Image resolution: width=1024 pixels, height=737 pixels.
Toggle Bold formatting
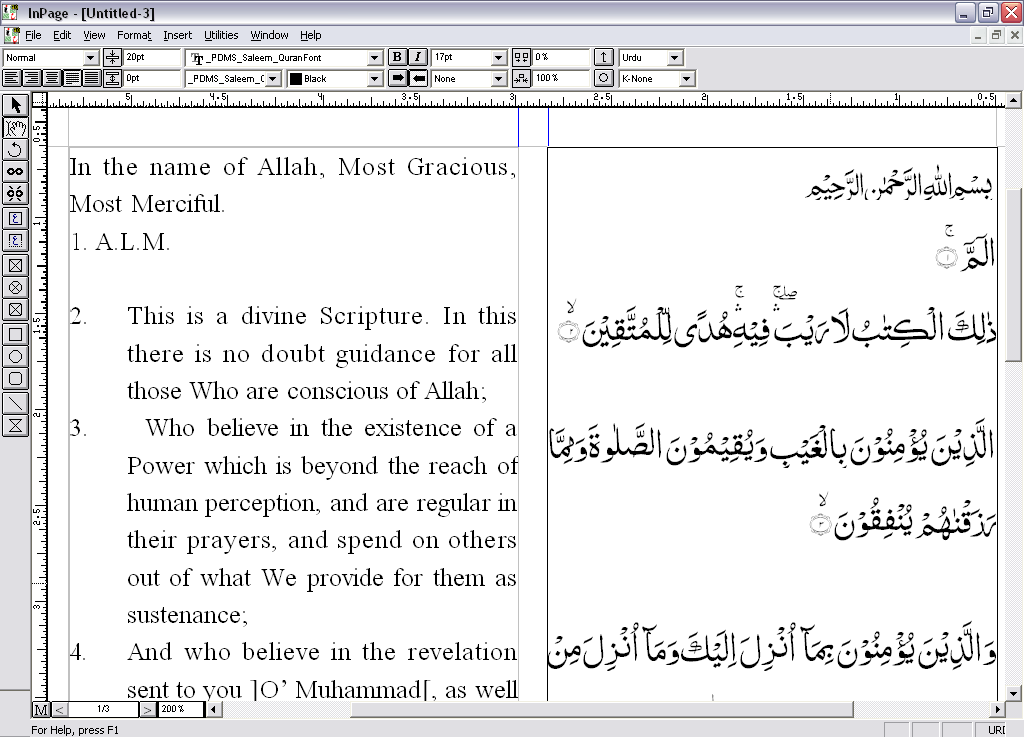(x=397, y=57)
